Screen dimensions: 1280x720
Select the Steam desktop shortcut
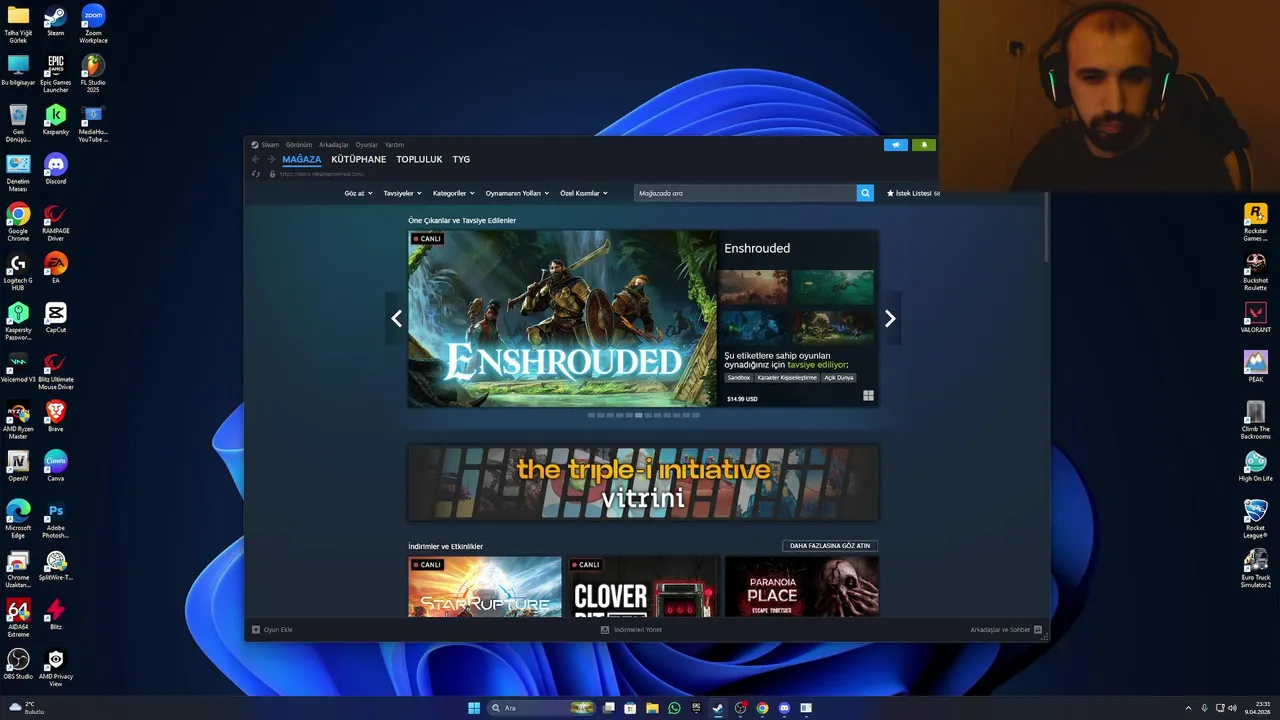55,22
